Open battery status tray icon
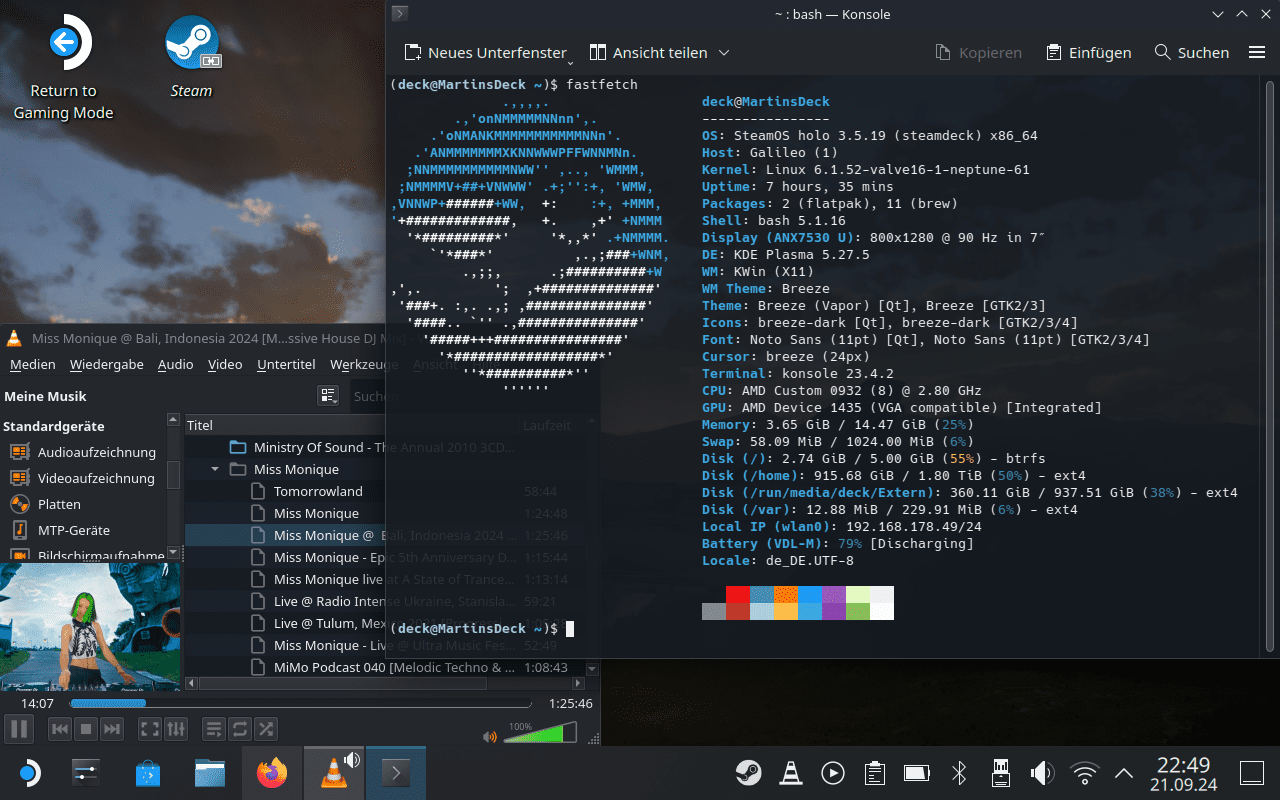Image resolution: width=1280 pixels, height=800 pixels. click(x=917, y=773)
